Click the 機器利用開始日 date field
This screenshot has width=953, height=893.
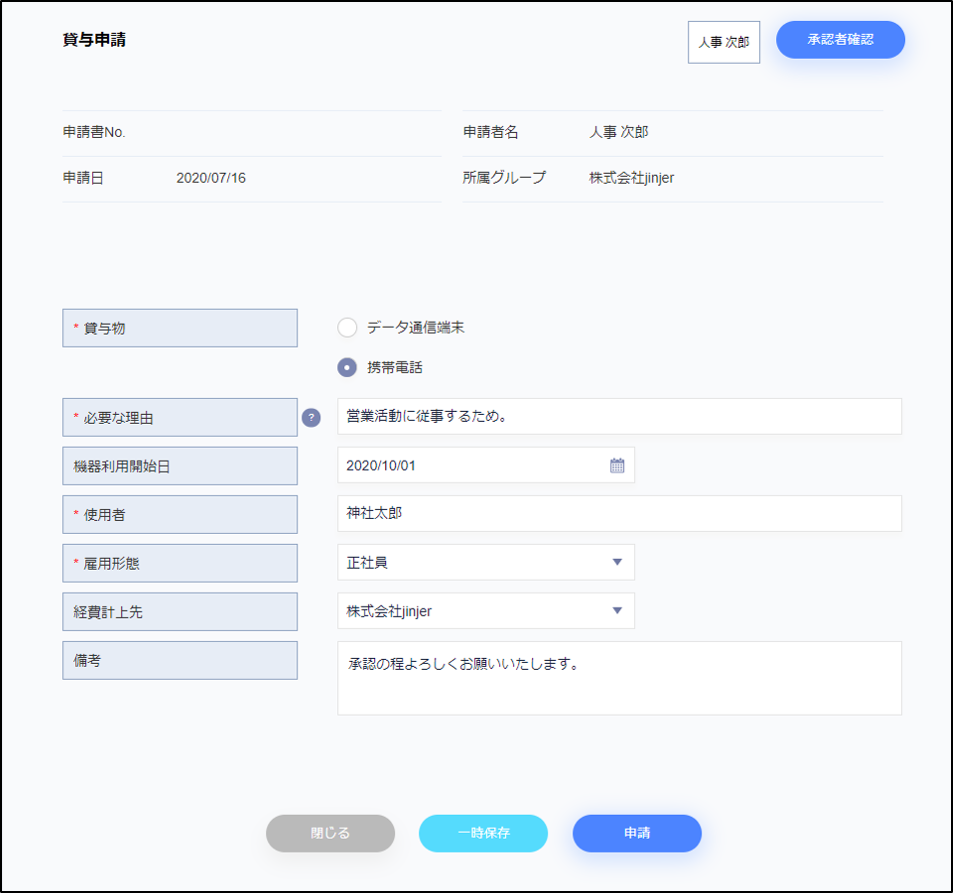470,465
